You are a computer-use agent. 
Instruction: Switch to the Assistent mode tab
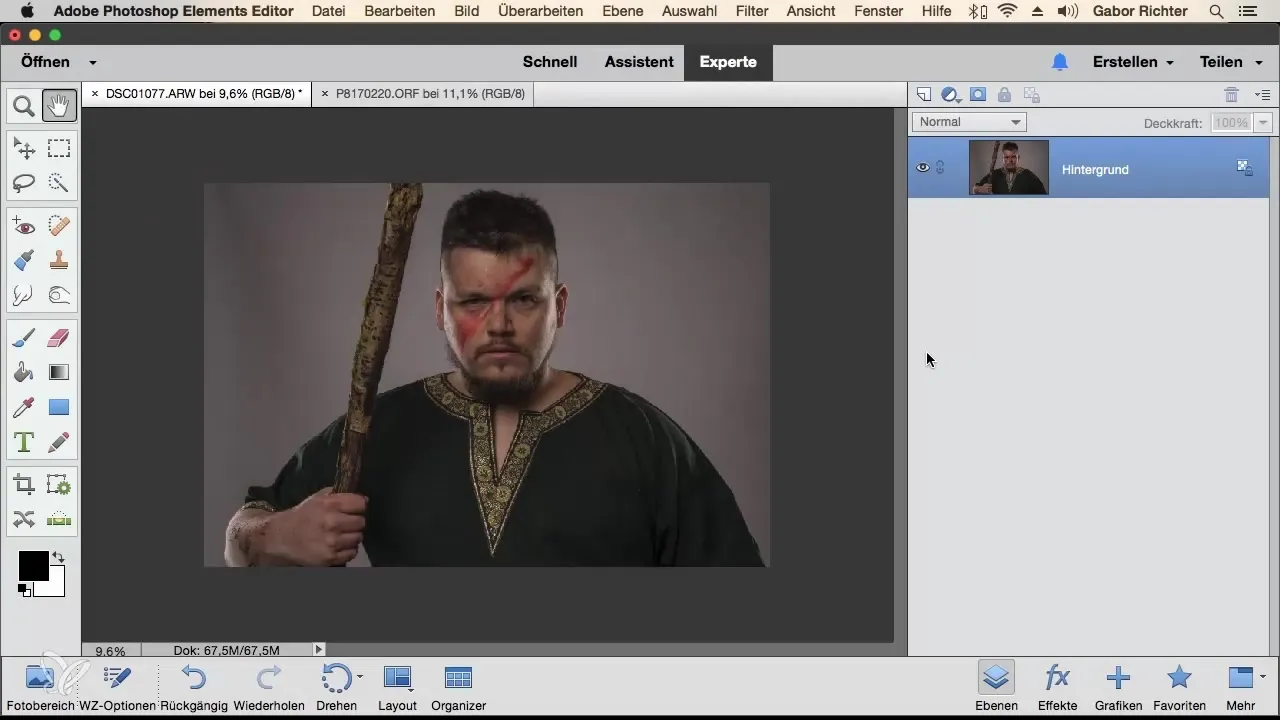coord(639,62)
